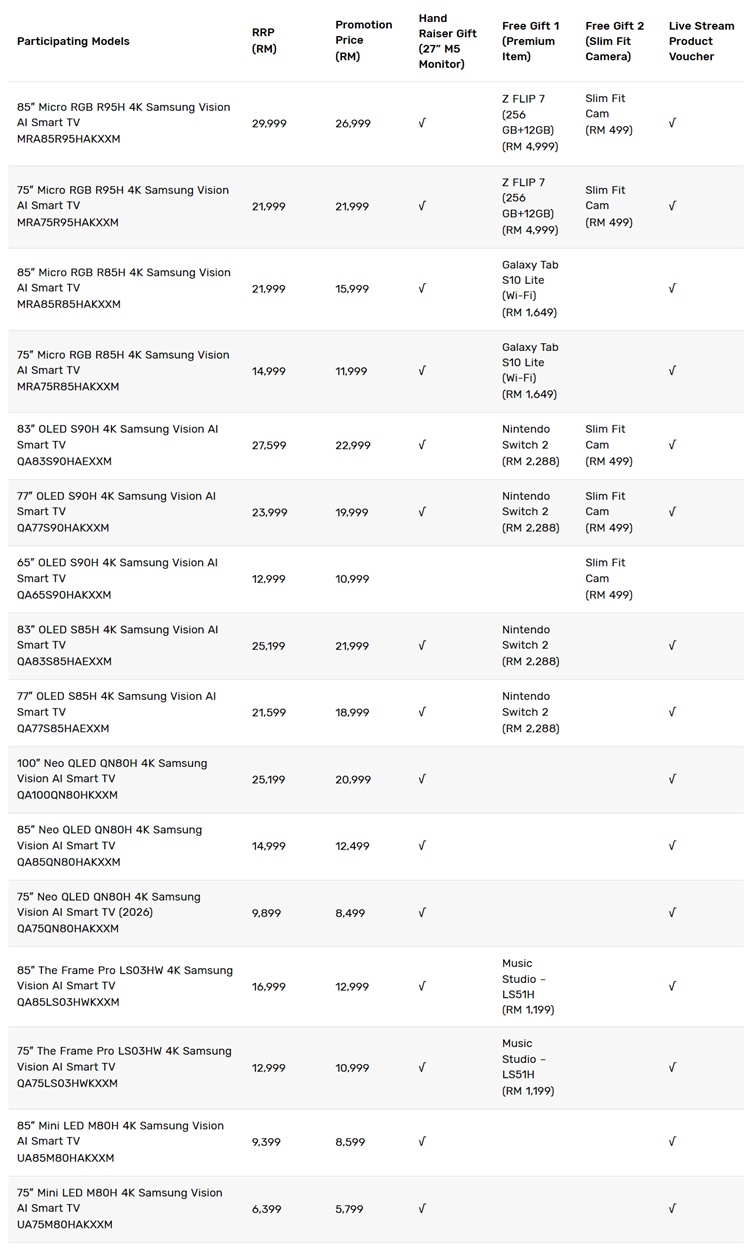Click Live Stream checkmark for 85" Frame Pro

coord(672,986)
